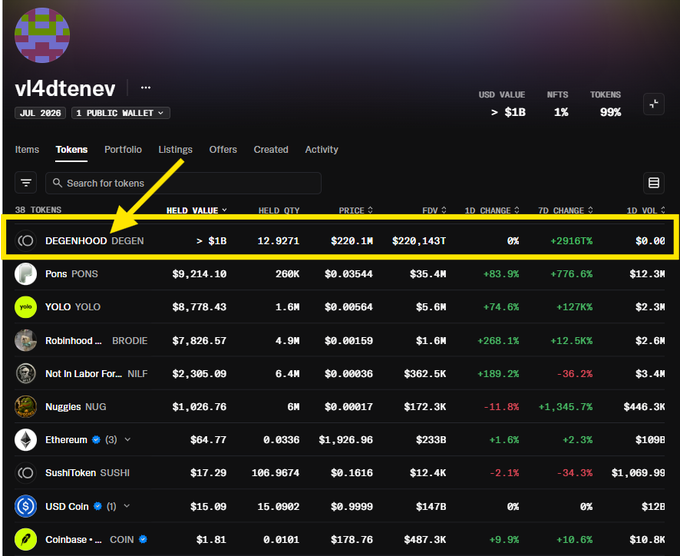This screenshot has height=556, width=680.
Task: Open the Pons PONS token
Action: click(x=72, y=274)
